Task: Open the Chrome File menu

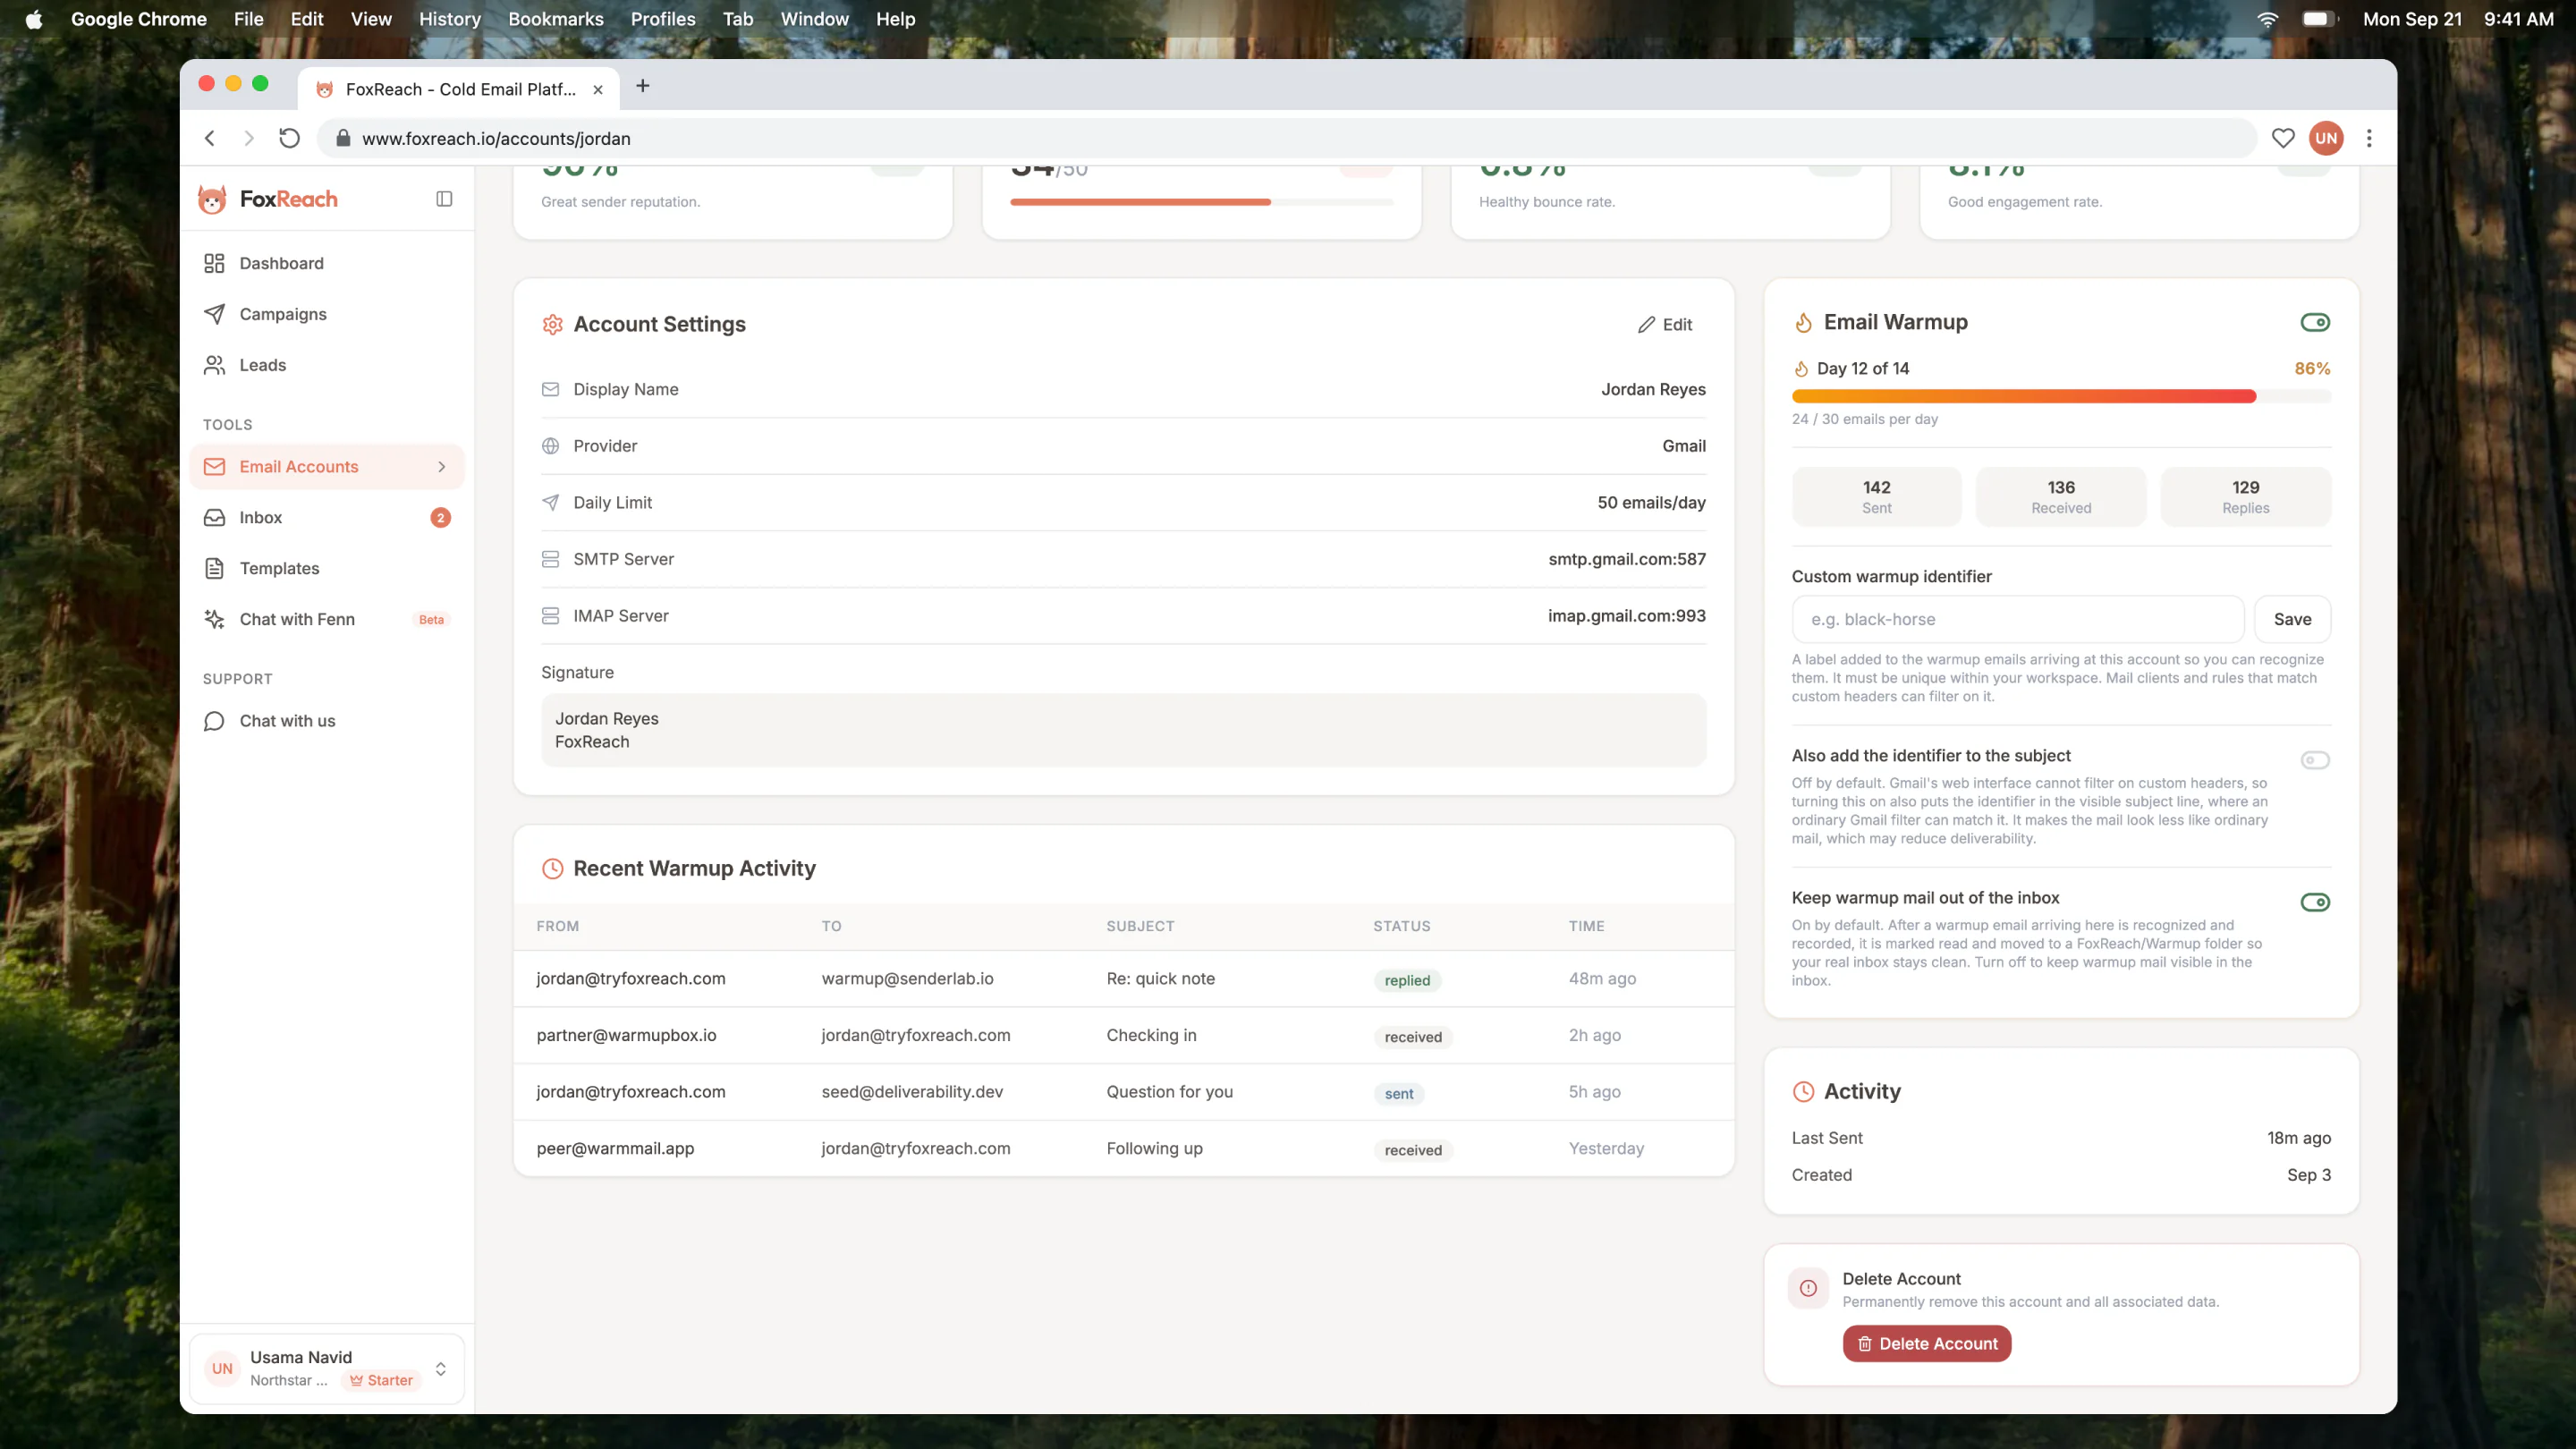Action: 248,19
